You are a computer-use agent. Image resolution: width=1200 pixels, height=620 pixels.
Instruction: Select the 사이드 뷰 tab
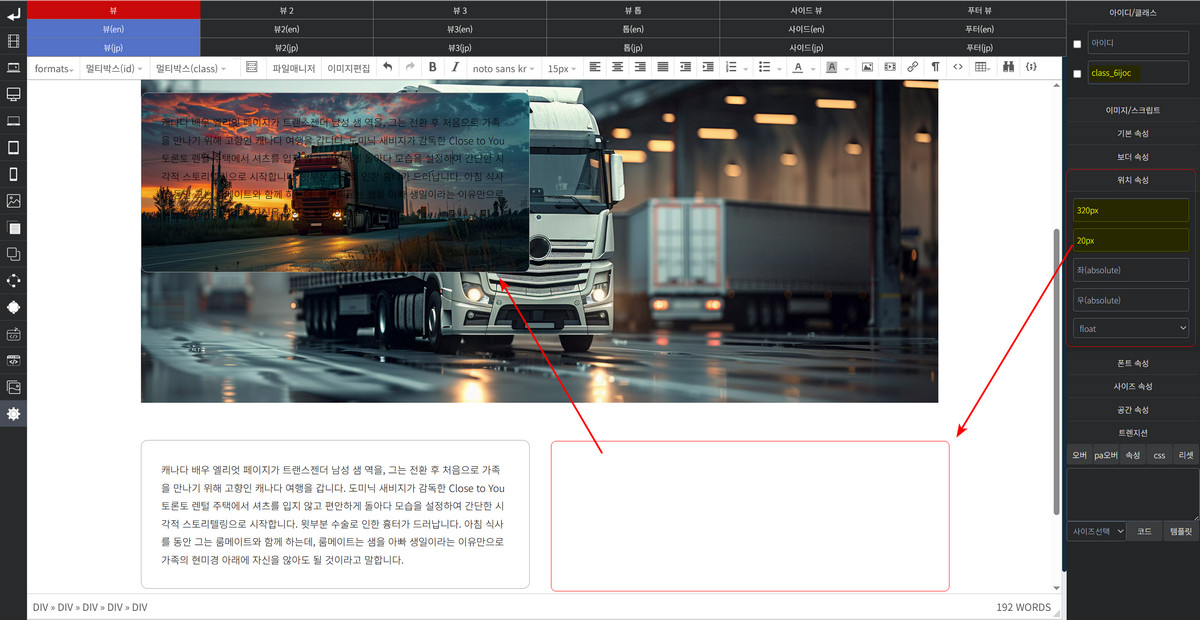(x=806, y=9)
